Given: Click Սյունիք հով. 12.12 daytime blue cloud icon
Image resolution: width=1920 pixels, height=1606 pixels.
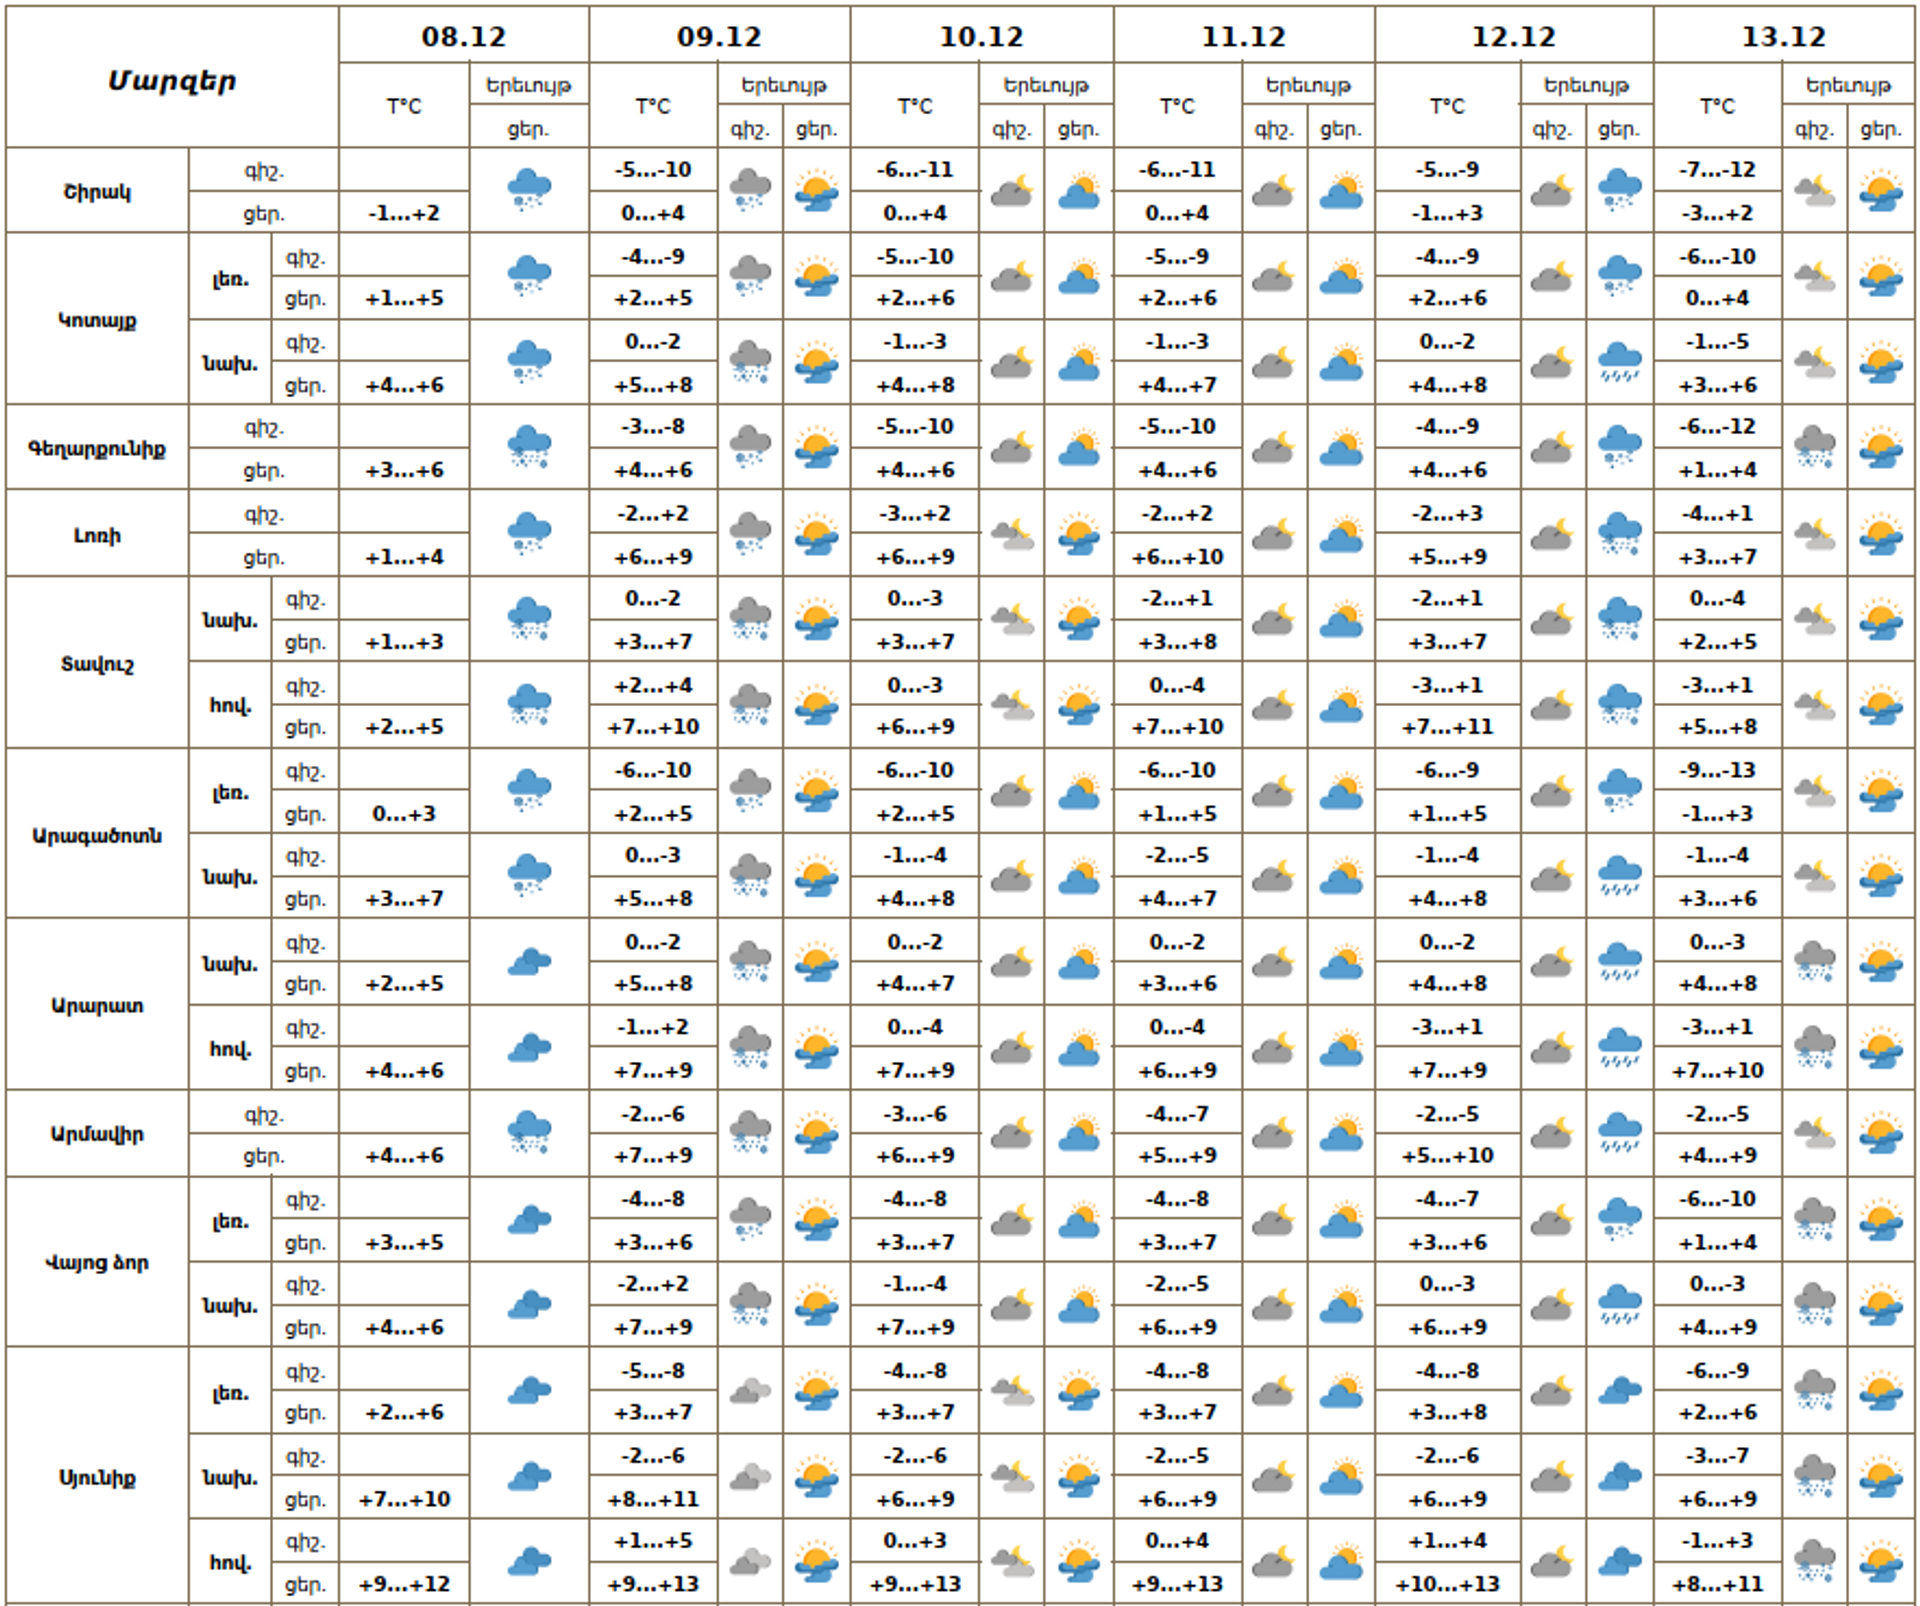Looking at the screenshot, I should pos(1620,1561).
